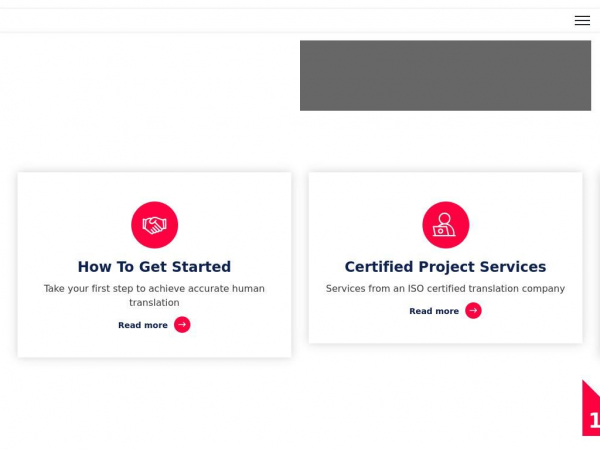Viewport: 600px width, 450px height.
Task: Open the hamburger navigation menu
Action: pyautogui.click(x=582, y=20)
